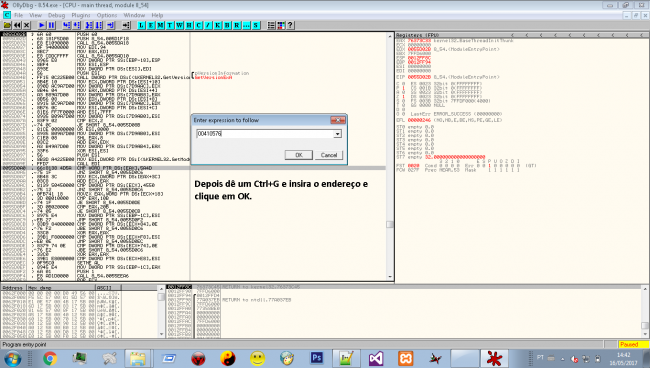Show Threads (T button)
The height and width of the screenshot is (368, 650).
pos(170,25)
